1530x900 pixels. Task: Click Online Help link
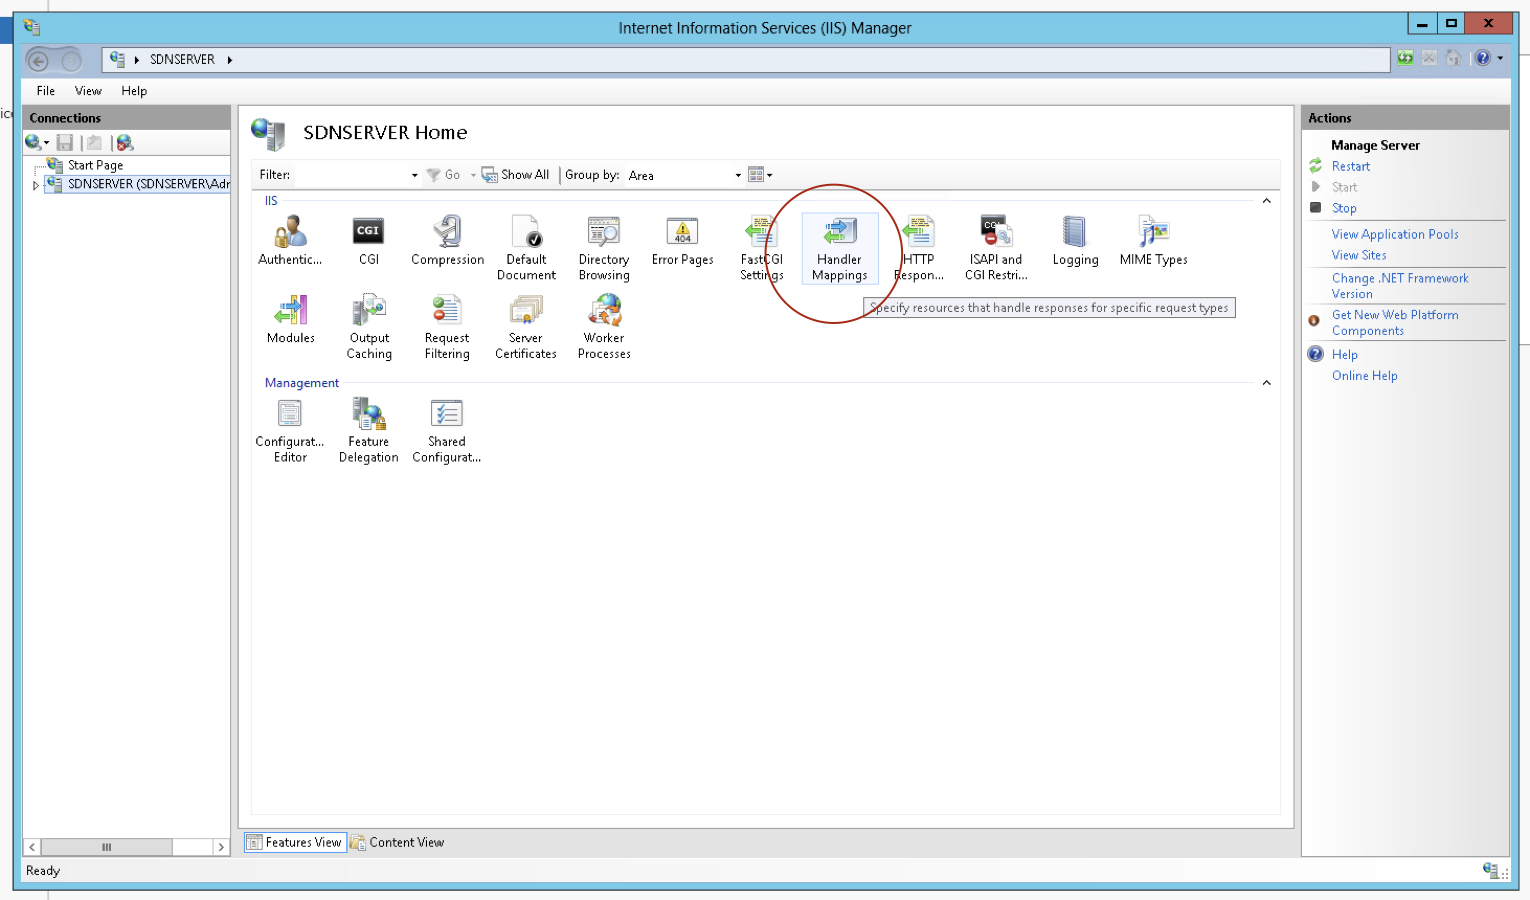1364,376
